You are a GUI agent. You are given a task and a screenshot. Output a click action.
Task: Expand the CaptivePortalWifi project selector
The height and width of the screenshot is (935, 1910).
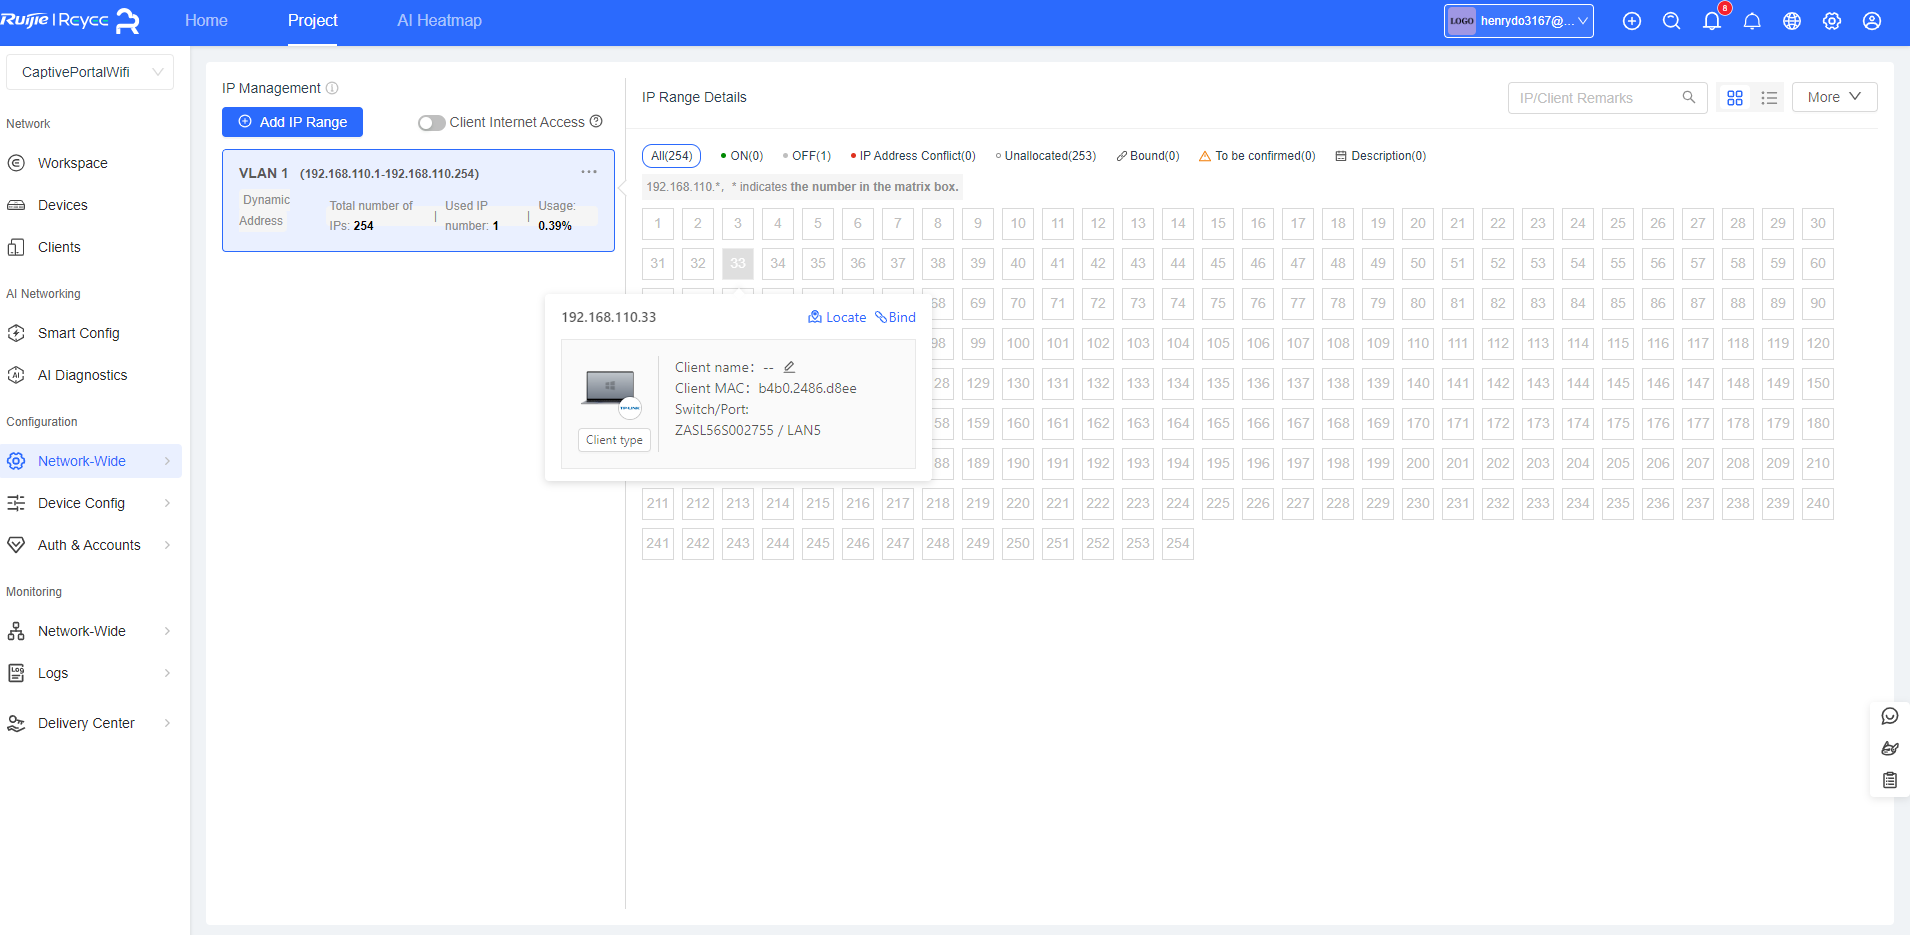point(90,71)
